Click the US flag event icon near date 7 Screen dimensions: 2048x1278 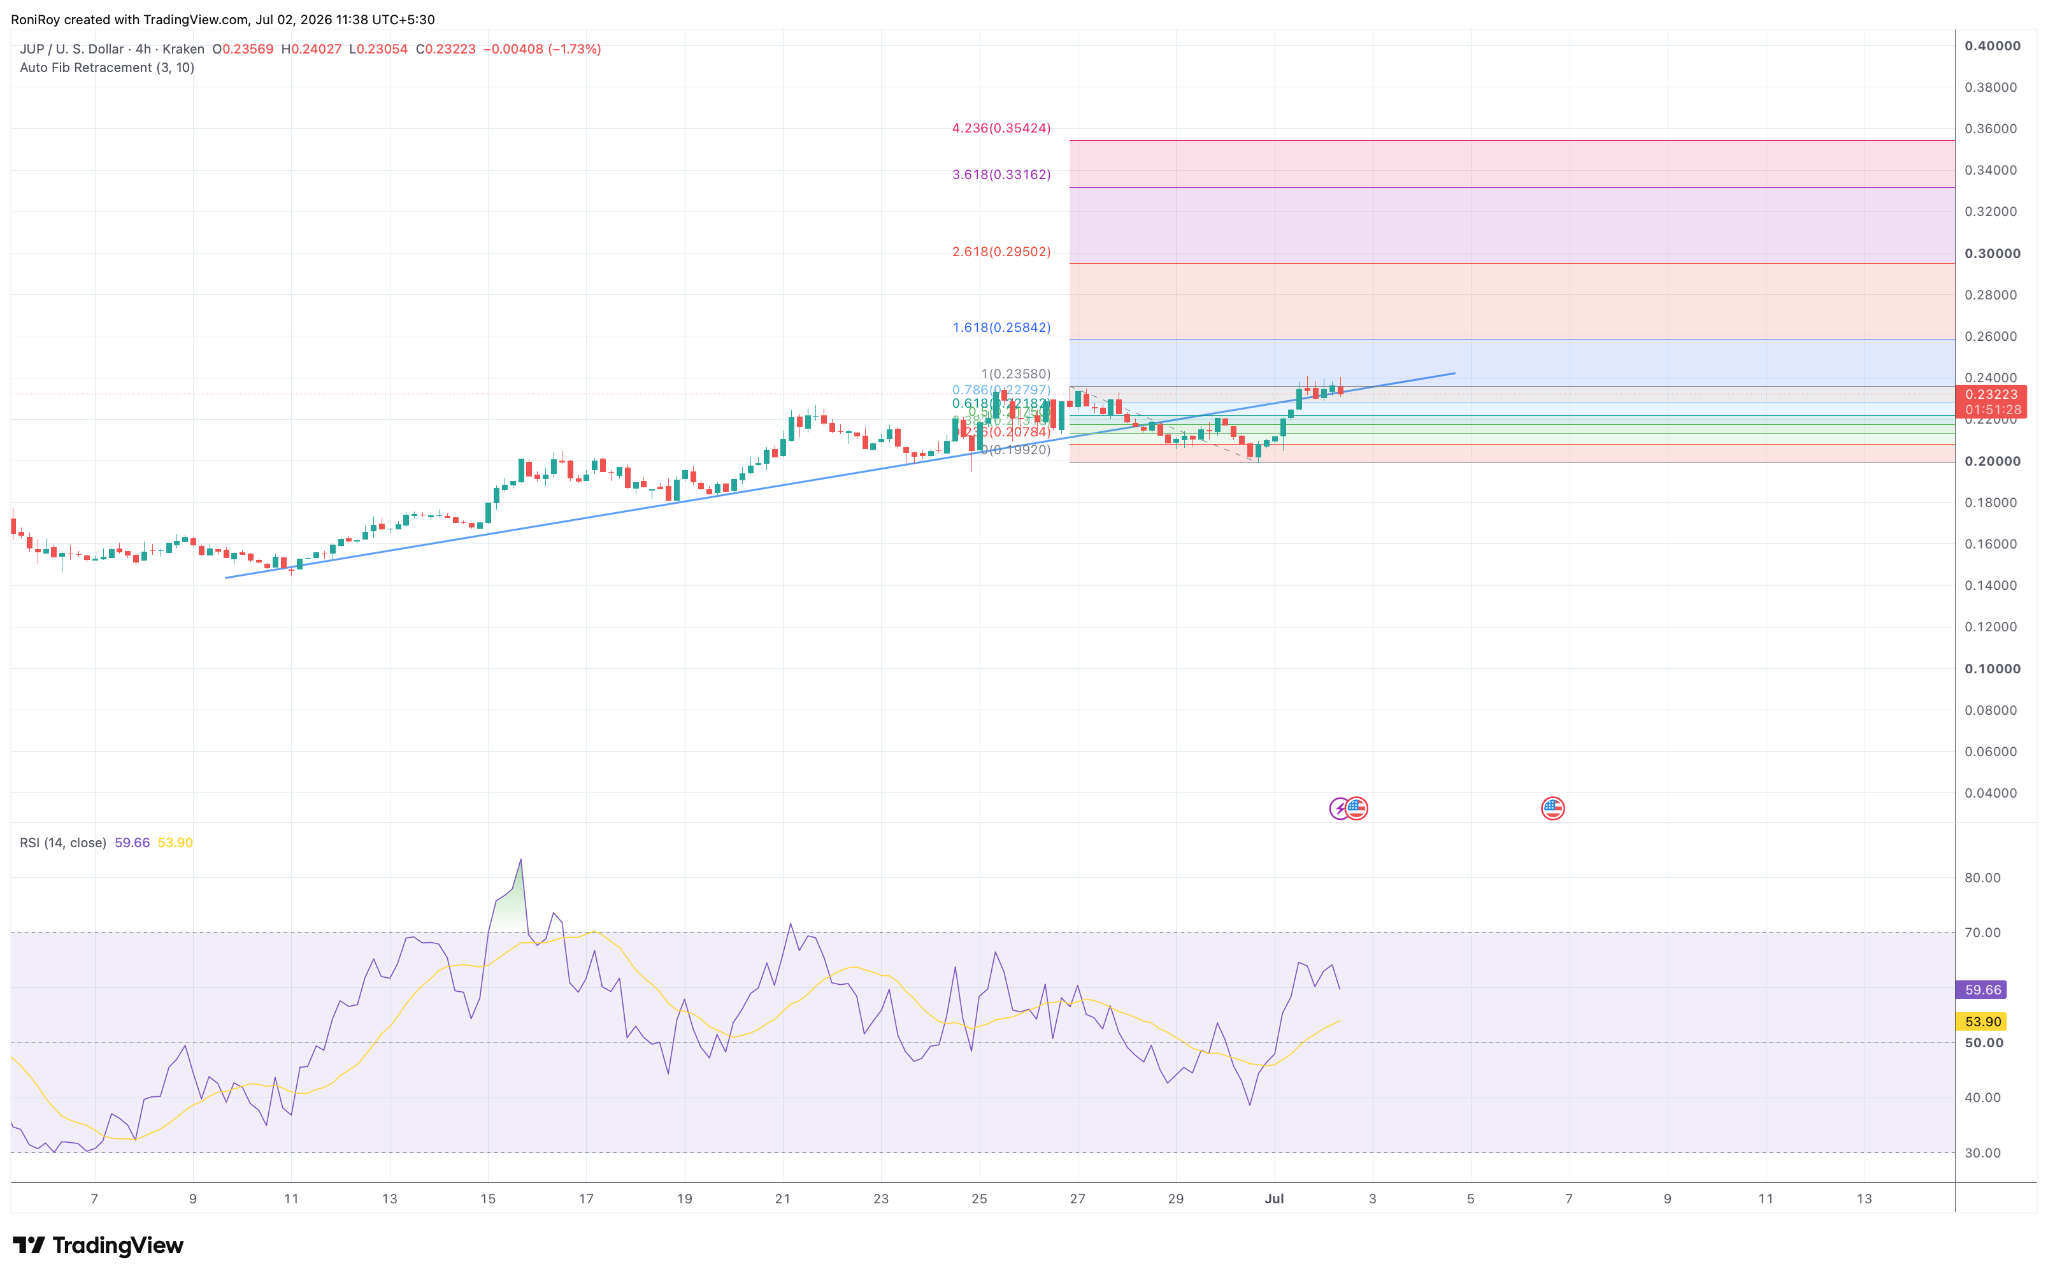click(1552, 808)
